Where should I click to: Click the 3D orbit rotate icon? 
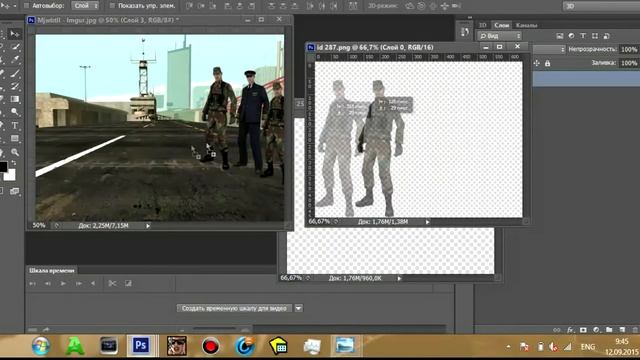click(409, 6)
